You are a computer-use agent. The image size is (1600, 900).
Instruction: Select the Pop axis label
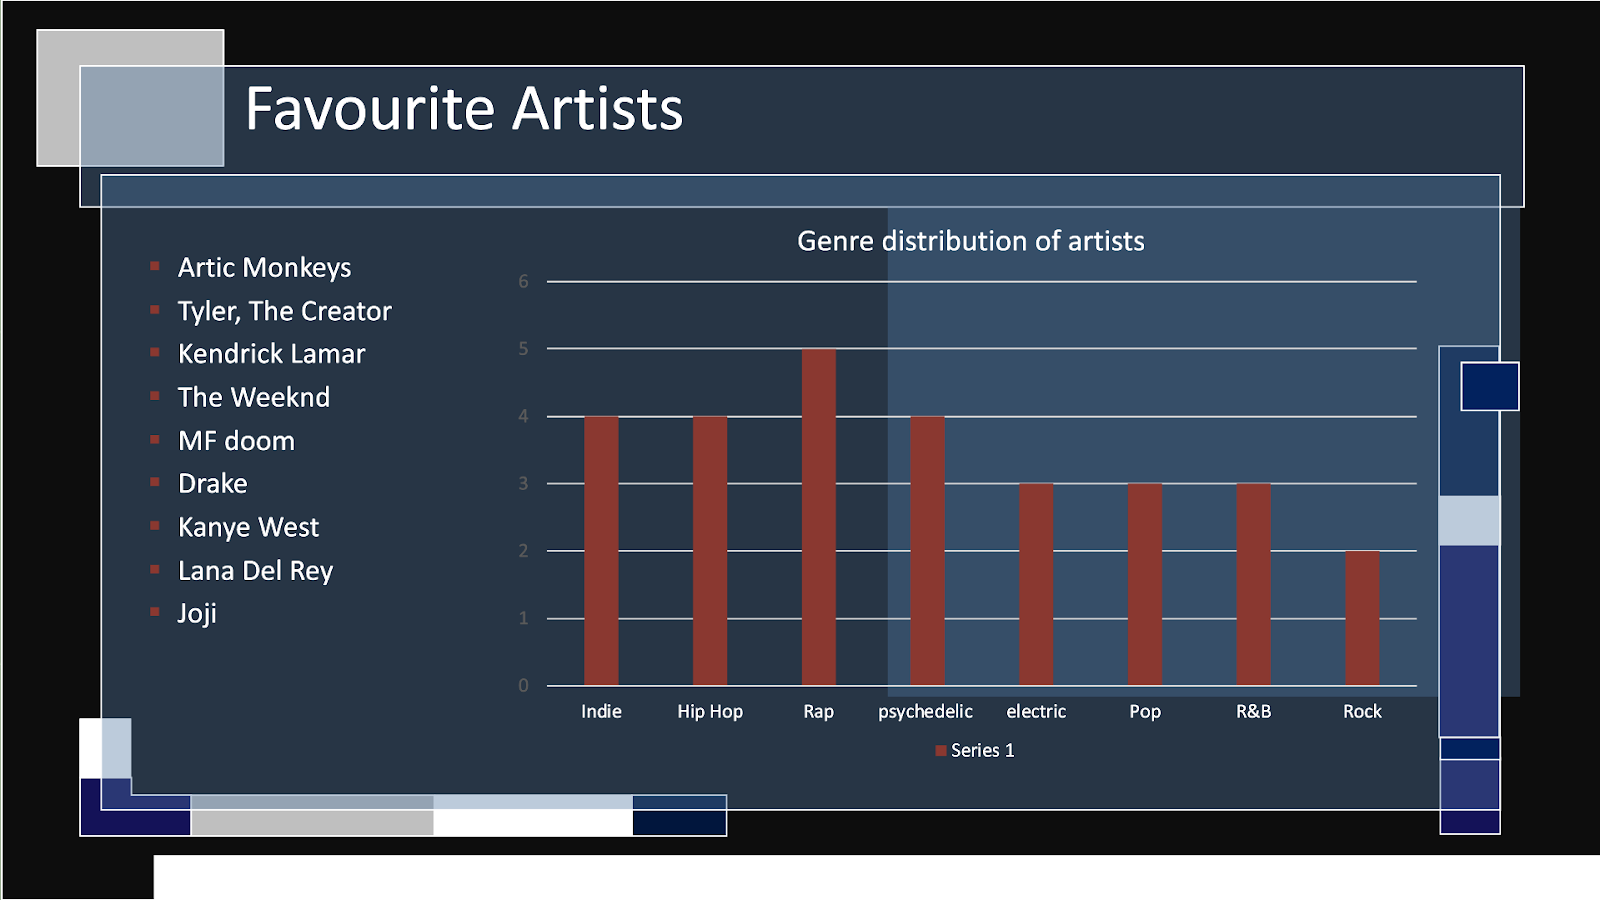click(x=1145, y=712)
